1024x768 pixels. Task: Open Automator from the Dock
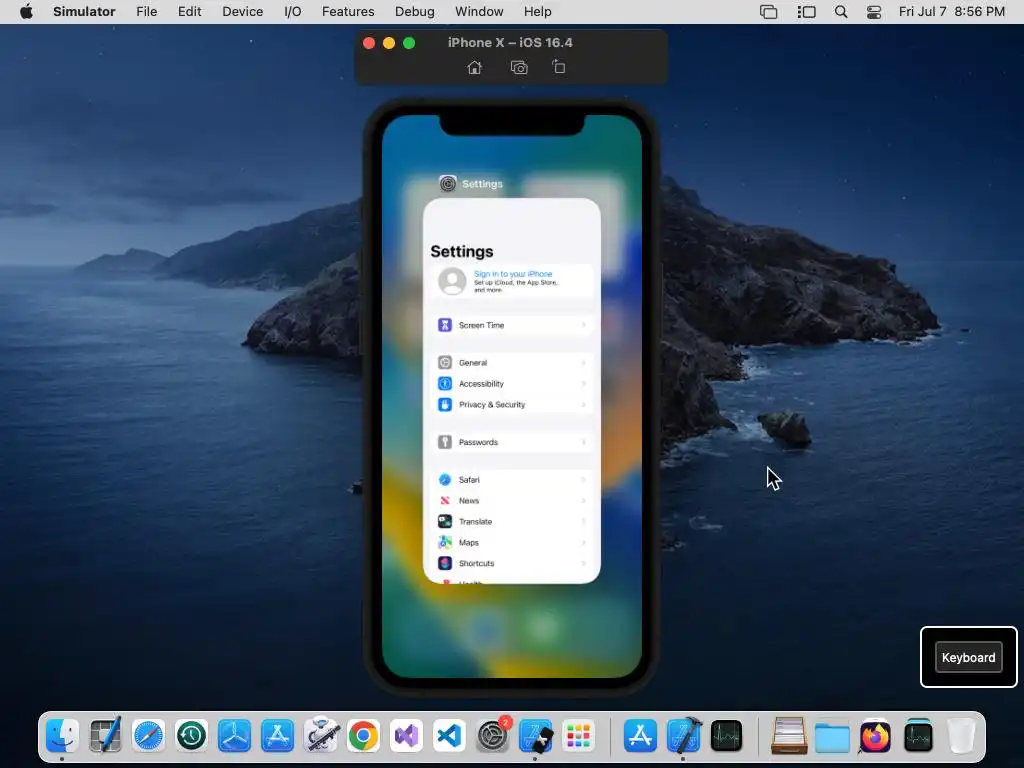(x=321, y=736)
